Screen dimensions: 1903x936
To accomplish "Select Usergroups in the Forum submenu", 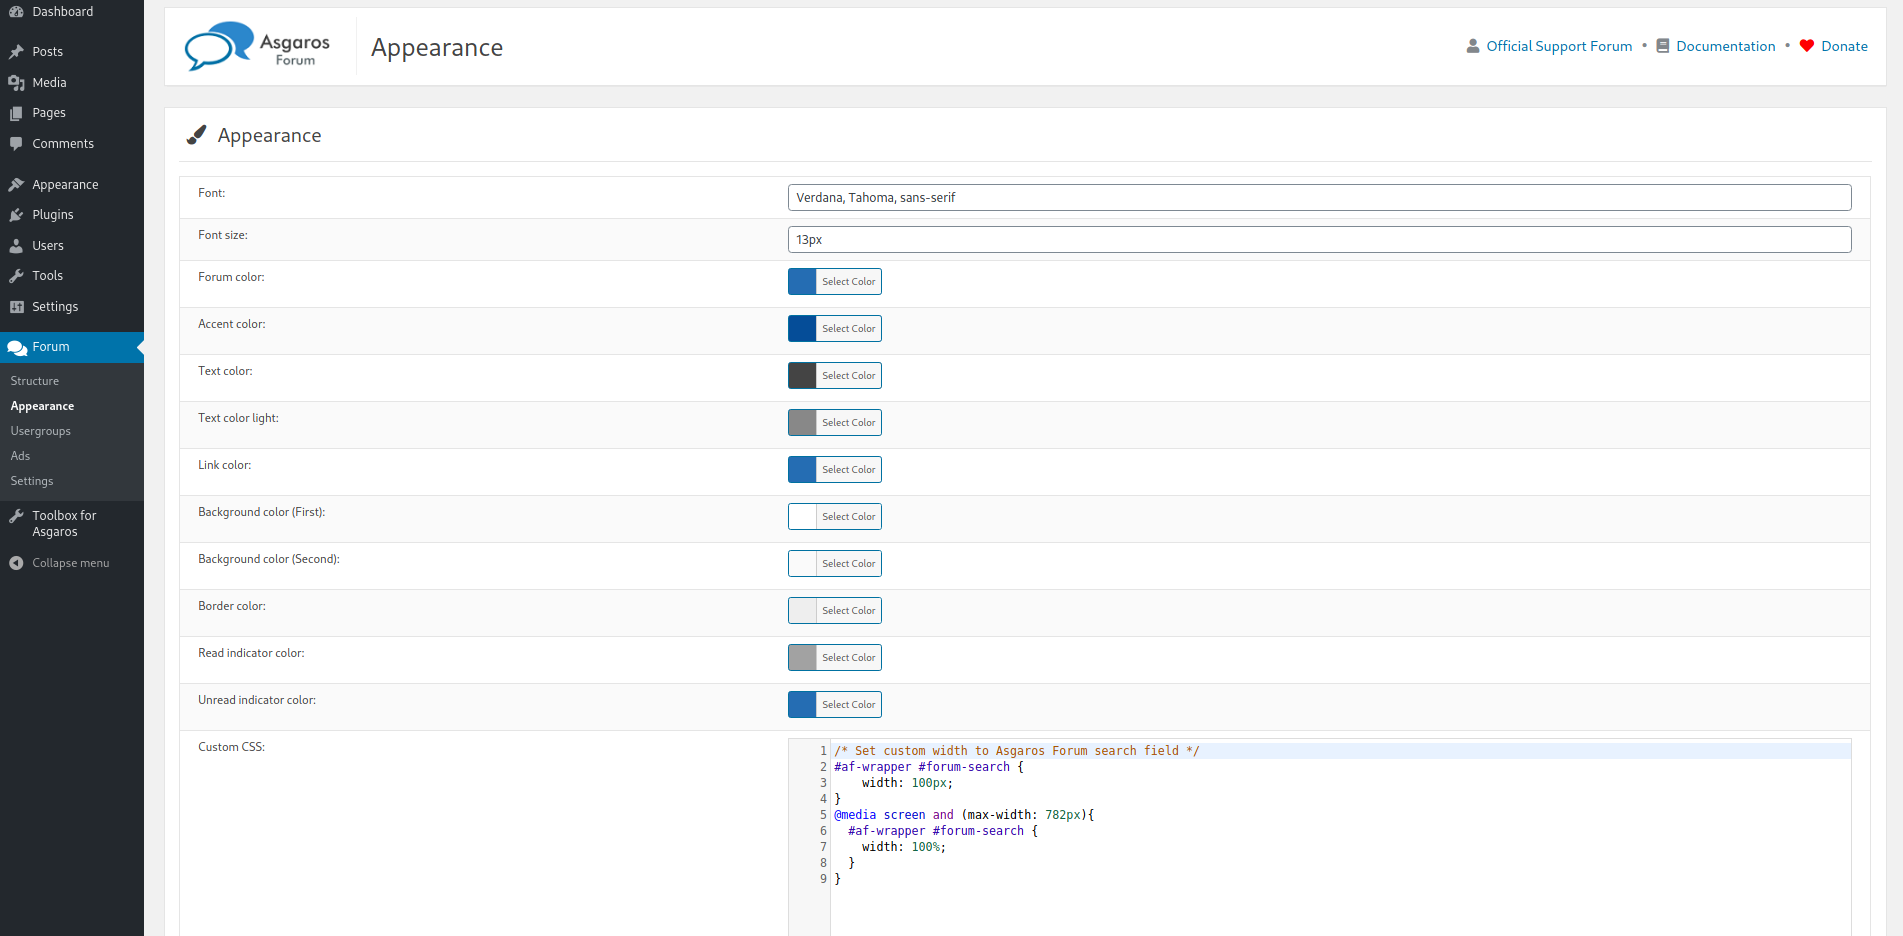I will click(x=40, y=430).
